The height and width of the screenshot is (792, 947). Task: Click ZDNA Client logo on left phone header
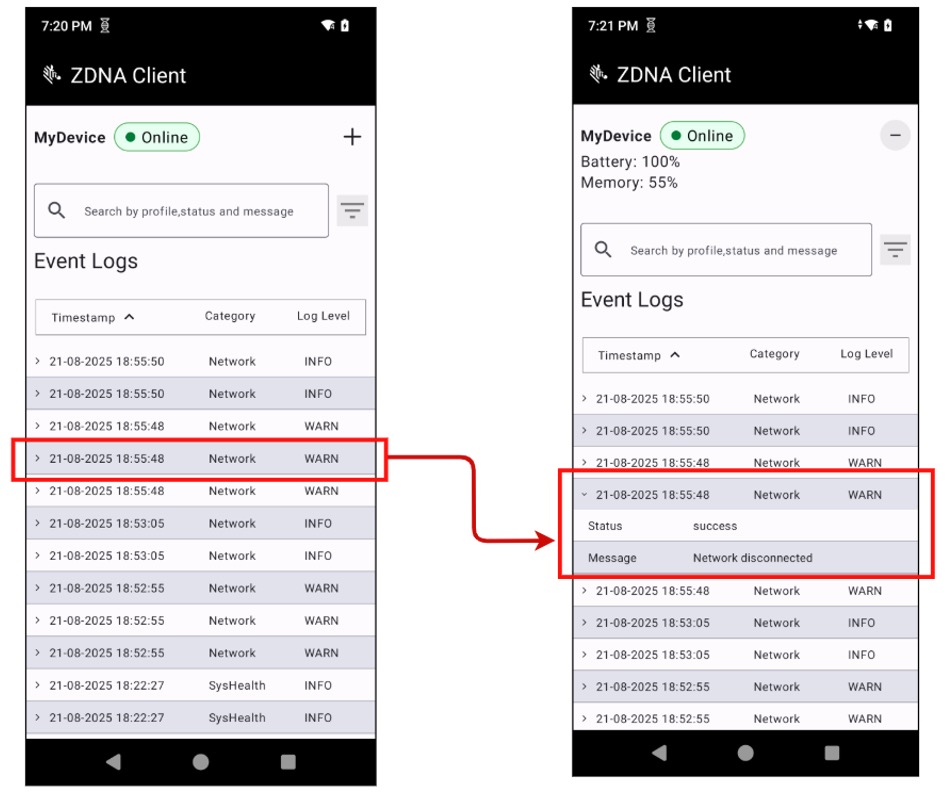coord(51,75)
